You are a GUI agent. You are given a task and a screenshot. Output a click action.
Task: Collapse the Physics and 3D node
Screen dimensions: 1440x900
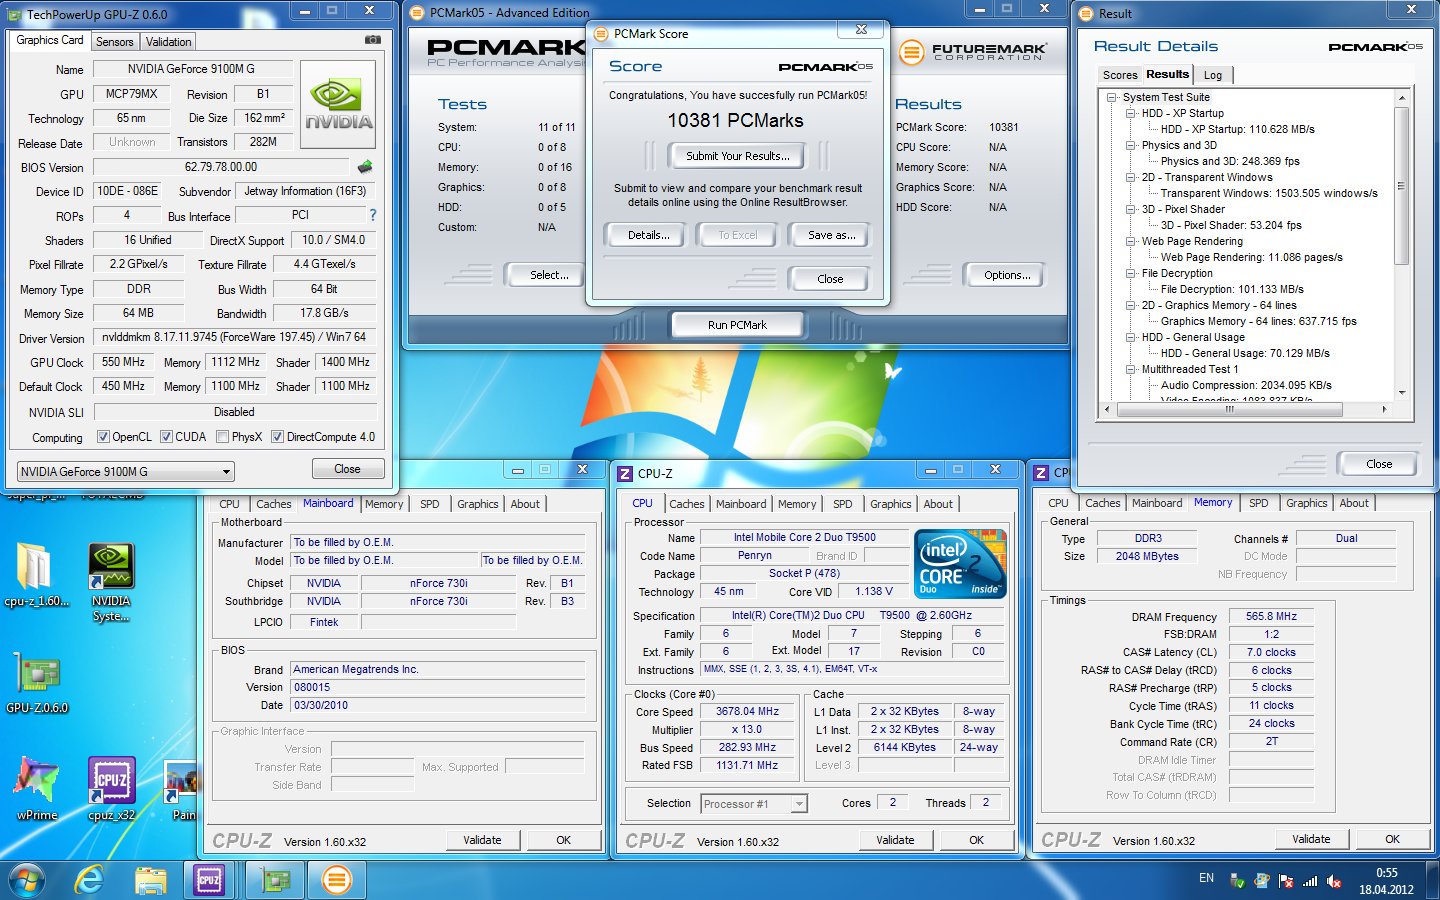[1131, 145]
